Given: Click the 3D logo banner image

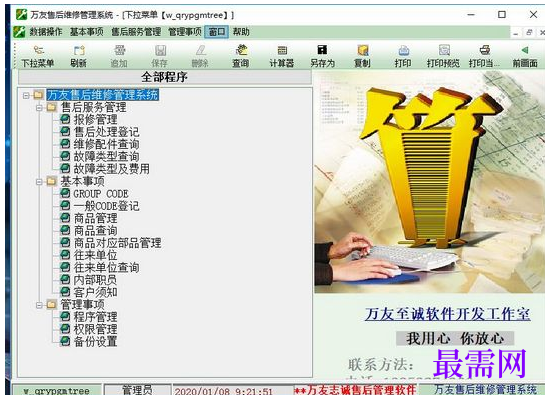Looking at the screenshot, I should click(x=430, y=182).
